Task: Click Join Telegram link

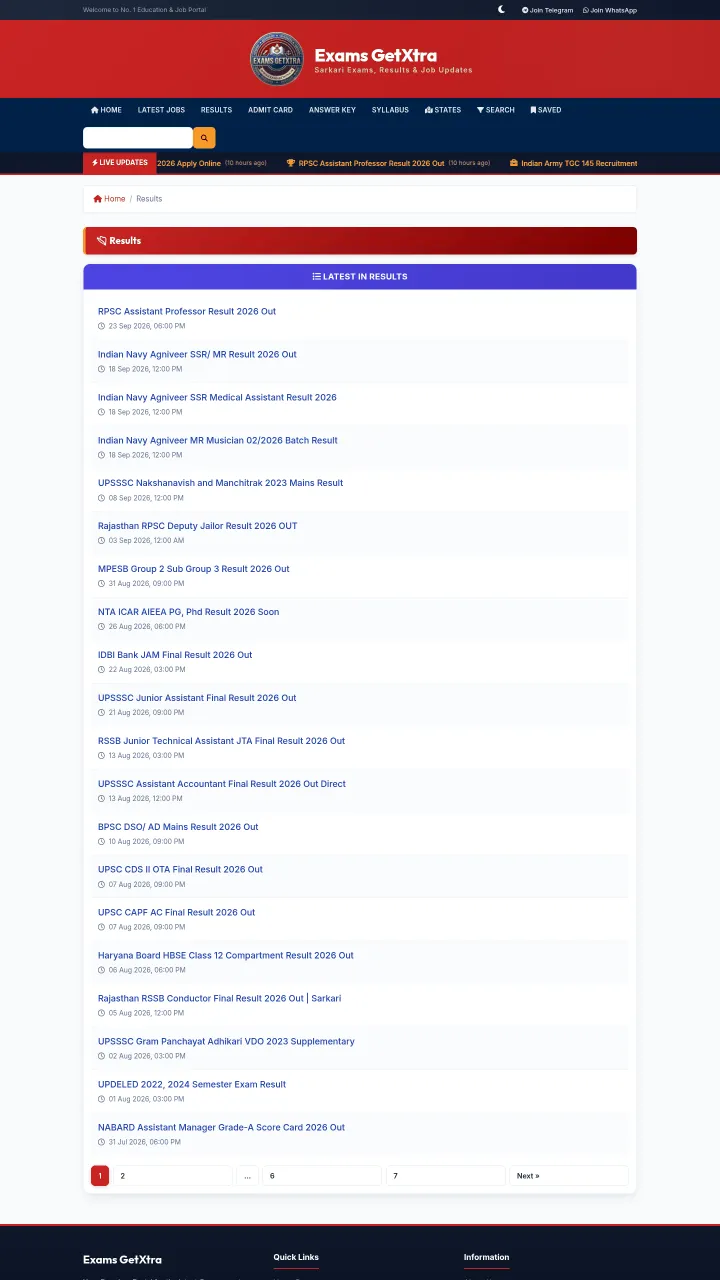Action: [x=548, y=10]
